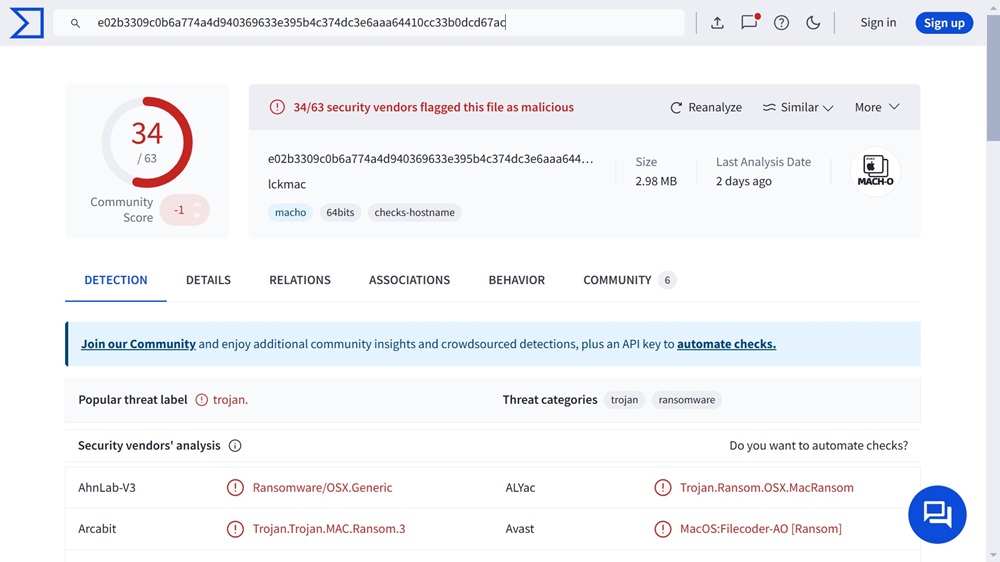Image resolution: width=1000 pixels, height=562 pixels.
Task: Click the lckmac file name
Action: click(287, 184)
